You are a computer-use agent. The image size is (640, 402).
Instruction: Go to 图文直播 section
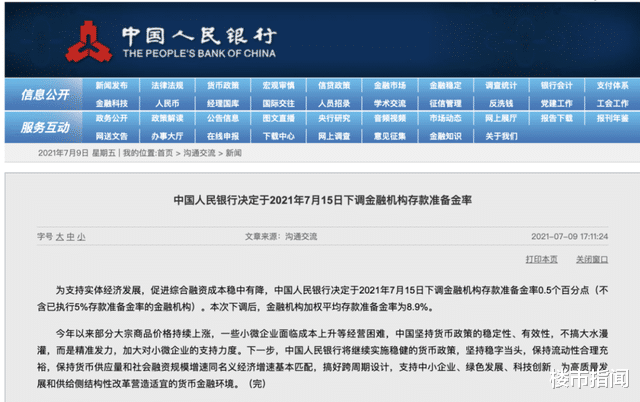[278, 118]
